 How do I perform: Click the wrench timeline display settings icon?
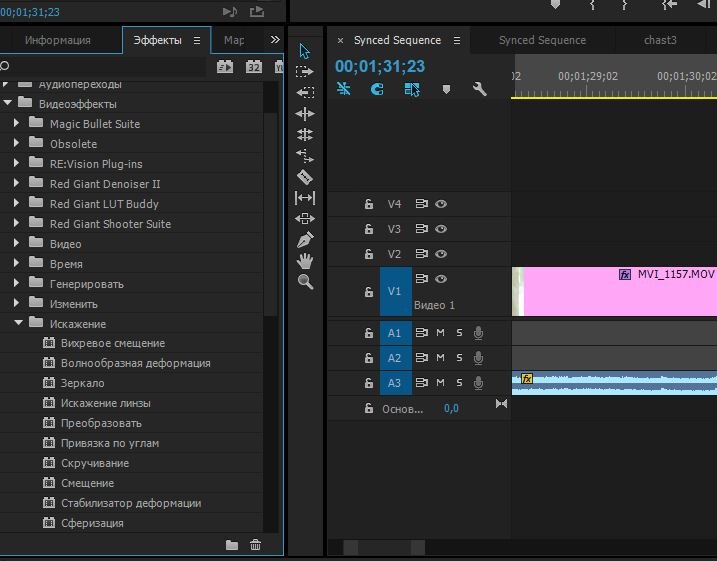click(480, 89)
